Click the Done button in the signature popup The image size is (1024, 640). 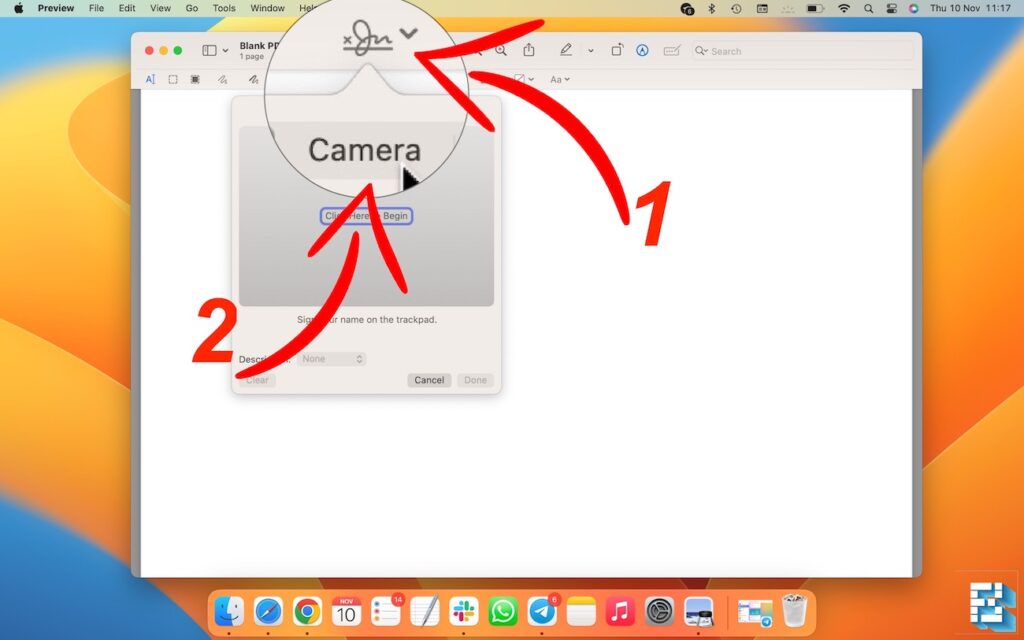coord(475,380)
